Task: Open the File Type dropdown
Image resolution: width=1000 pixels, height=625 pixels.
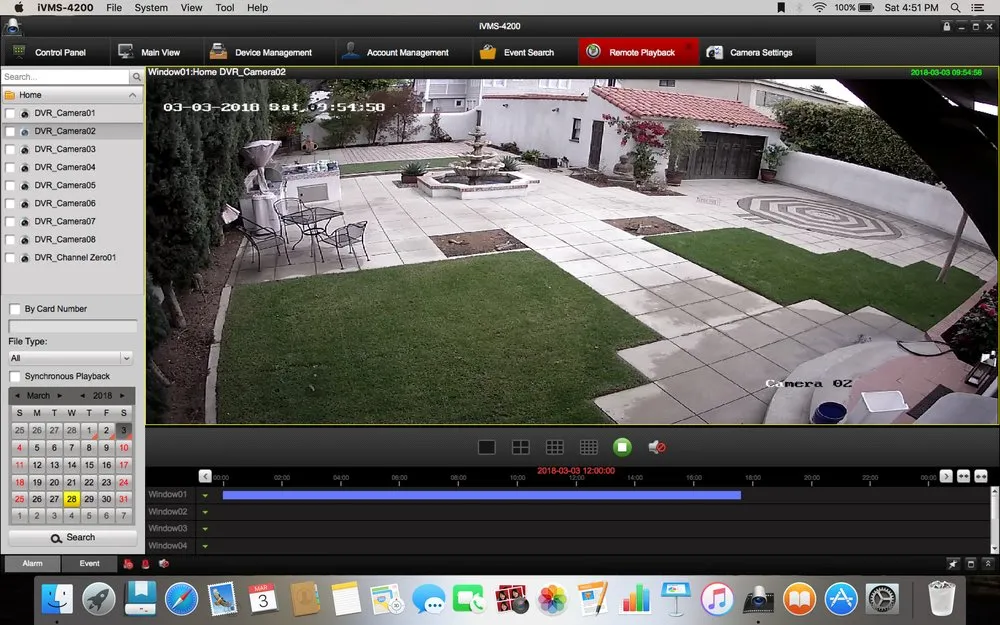Action: click(71, 358)
